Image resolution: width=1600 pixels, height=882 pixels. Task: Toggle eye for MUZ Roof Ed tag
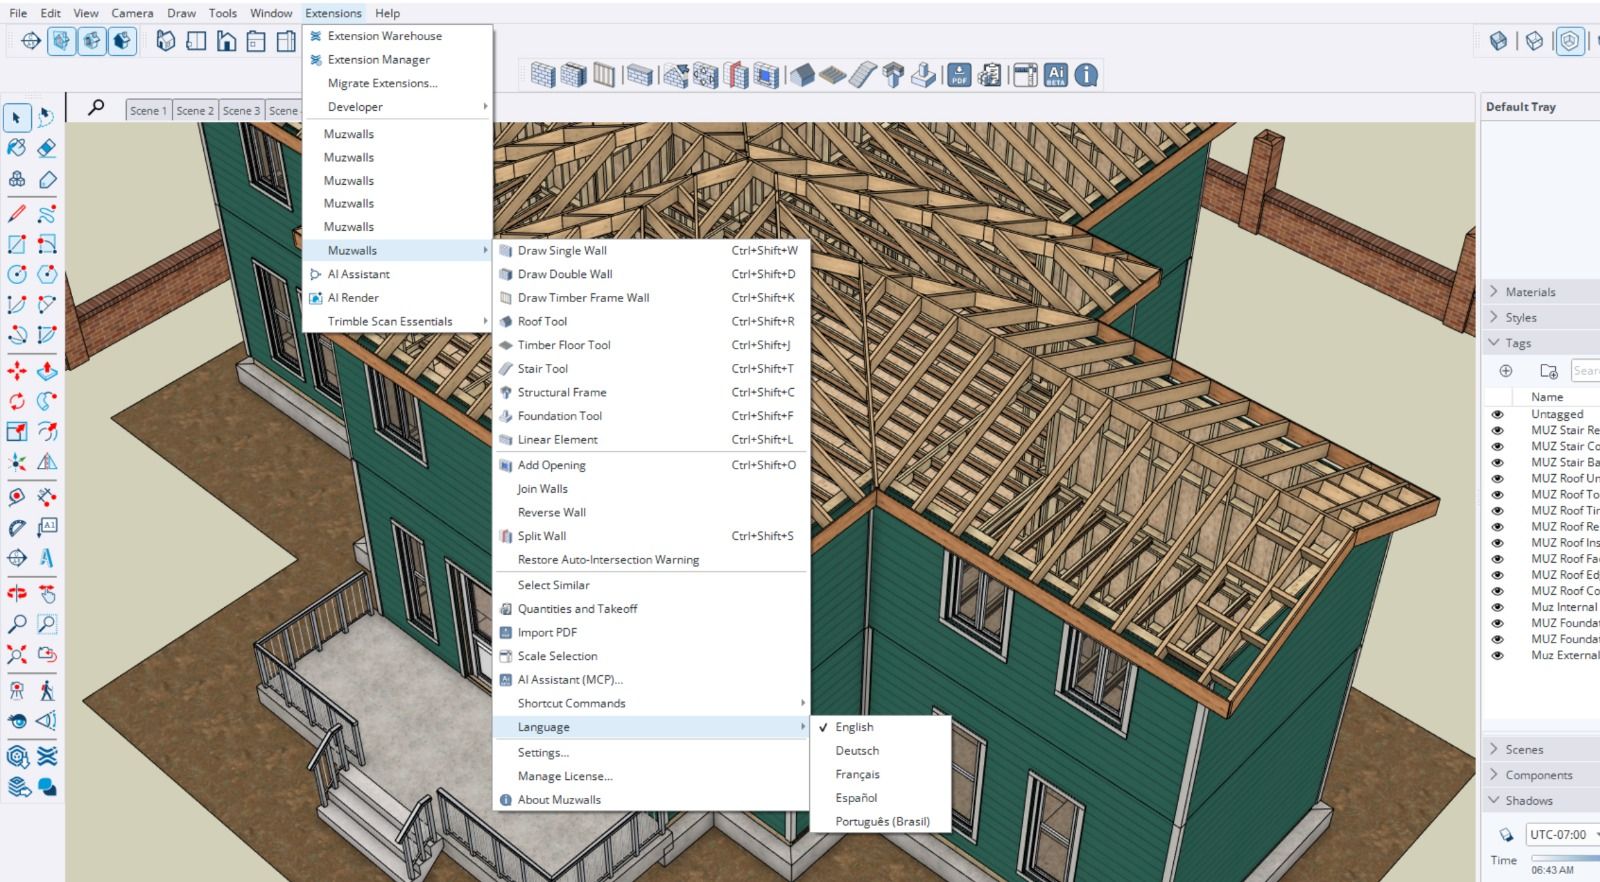(1497, 575)
